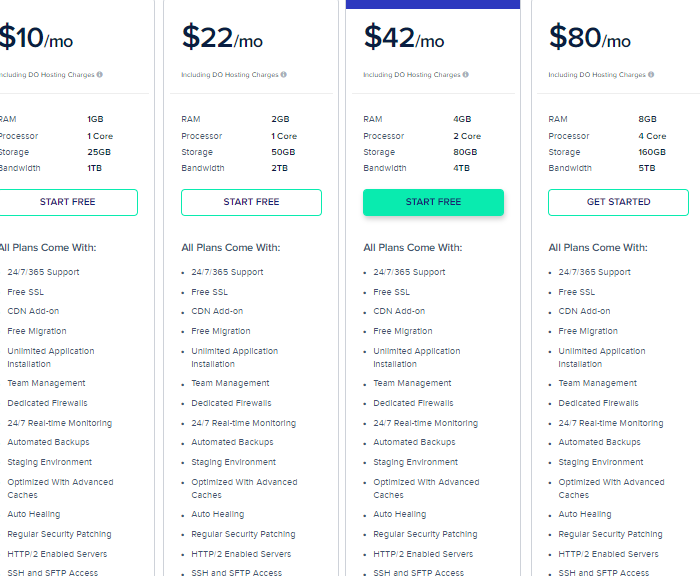This screenshot has height=576, width=700.
Task: Start free on the $10/mo plan
Action: (x=67, y=202)
